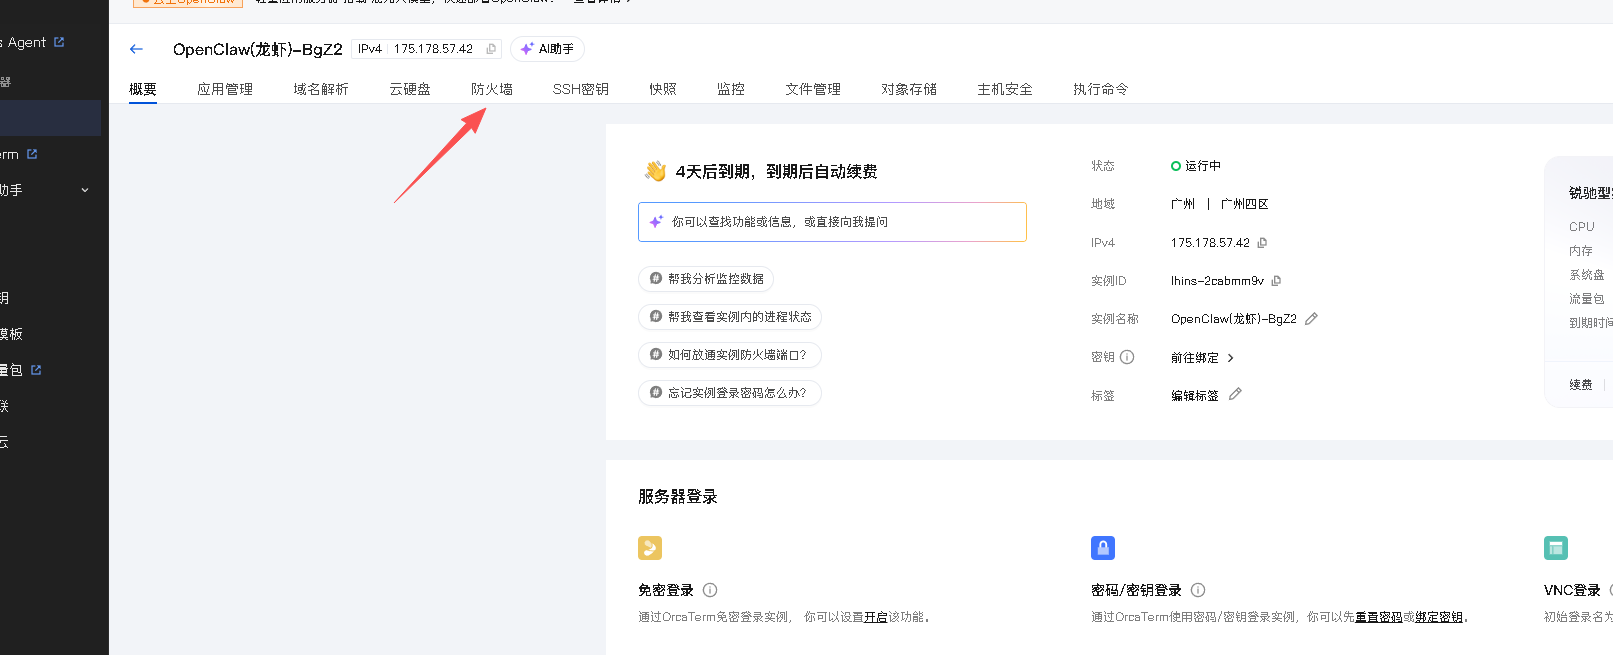Image resolution: width=1613 pixels, height=655 pixels.
Task: Show info tooltip beside 密码/密钥登录
Action: pyautogui.click(x=1198, y=590)
